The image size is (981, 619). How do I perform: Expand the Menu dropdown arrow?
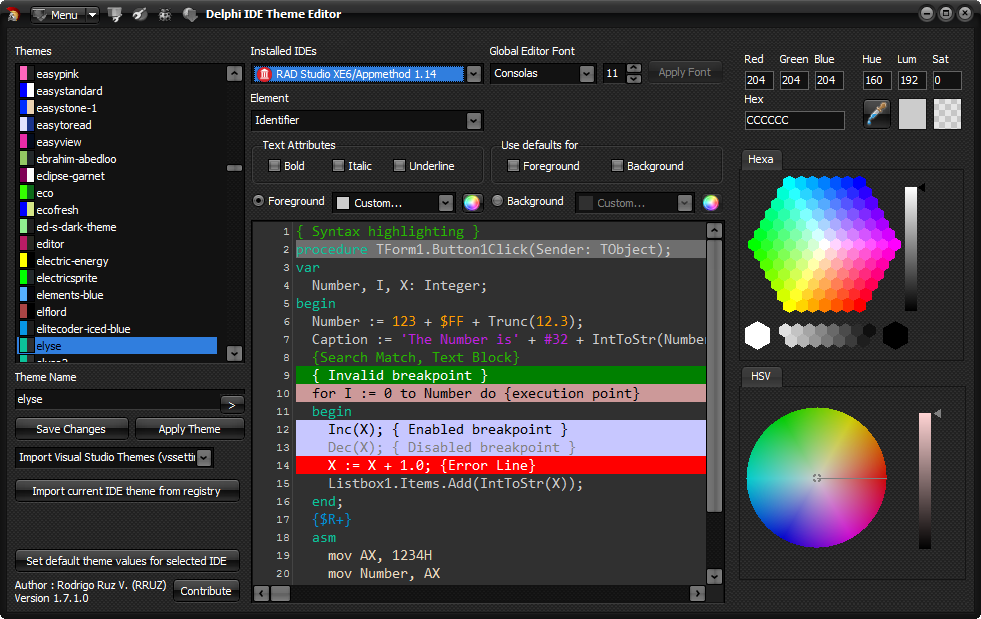click(x=93, y=14)
